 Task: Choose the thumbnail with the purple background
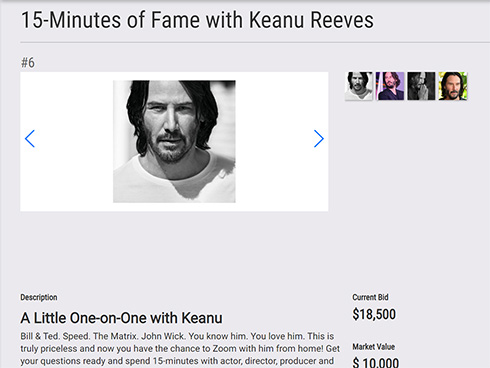coord(390,86)
